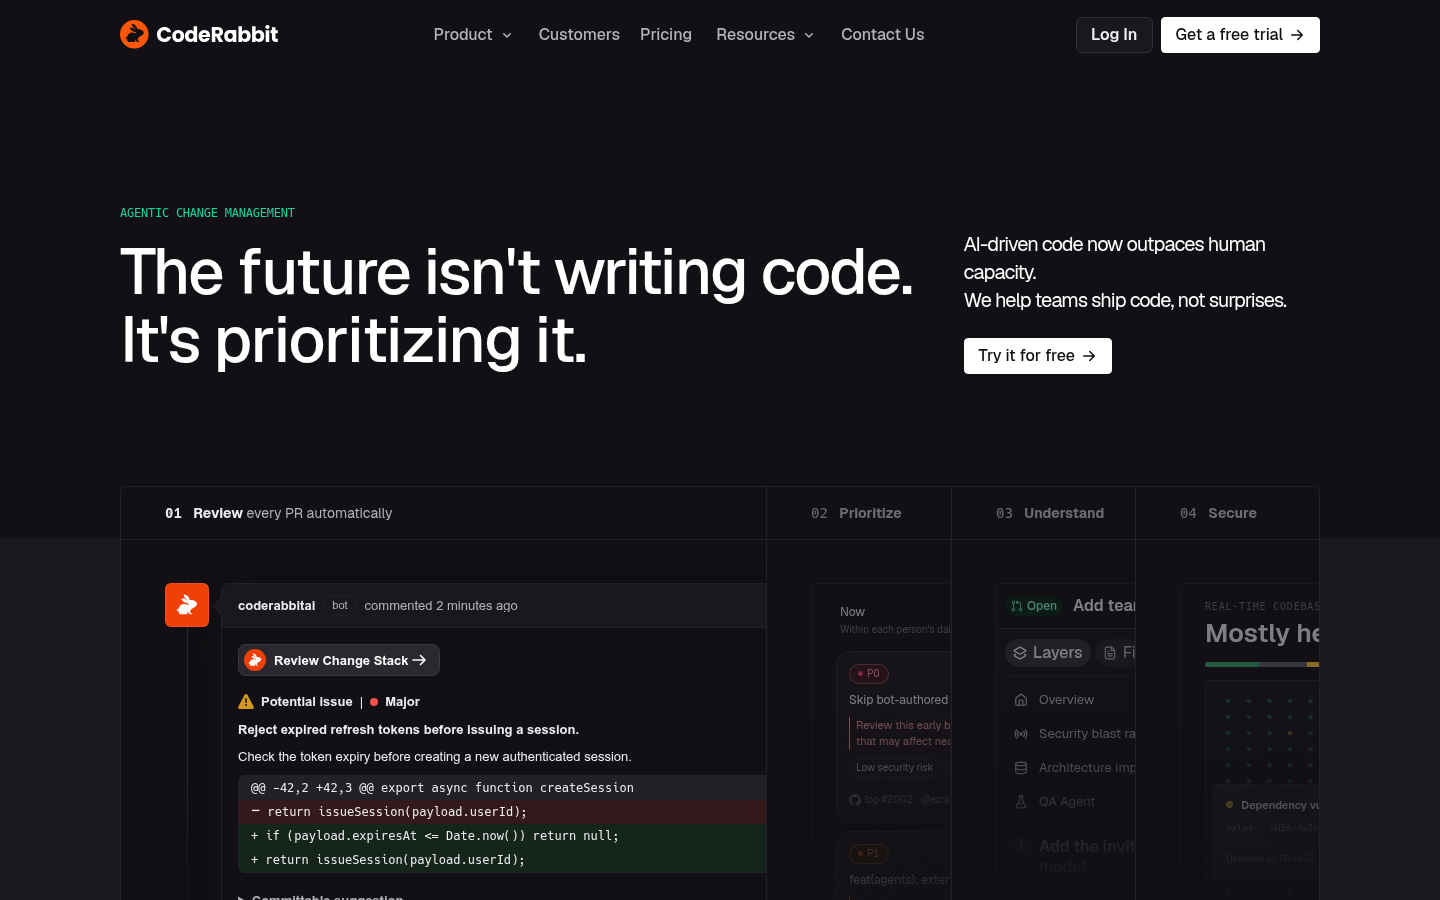Click the Log In button
This screenshot has width=1440, height=900.
coord(1114,35)
